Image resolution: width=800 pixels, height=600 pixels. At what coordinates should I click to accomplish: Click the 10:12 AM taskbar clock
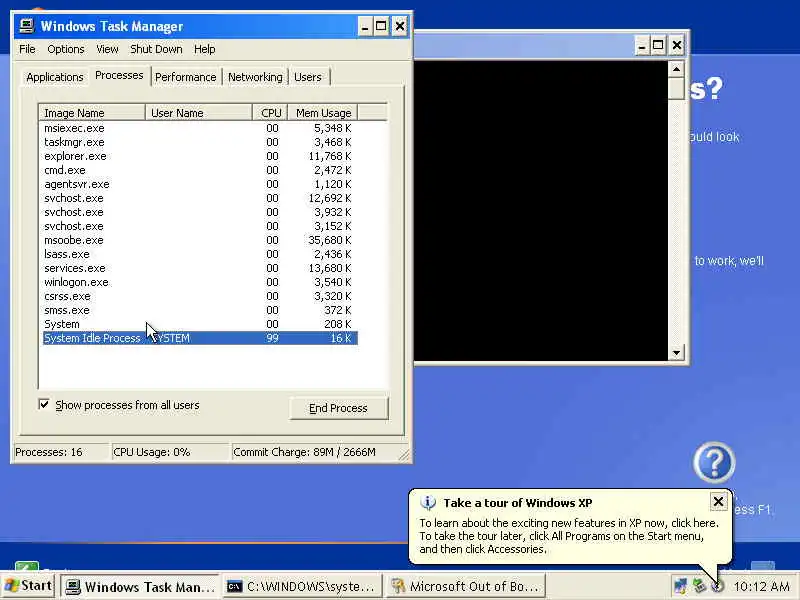tap(761, 587)
